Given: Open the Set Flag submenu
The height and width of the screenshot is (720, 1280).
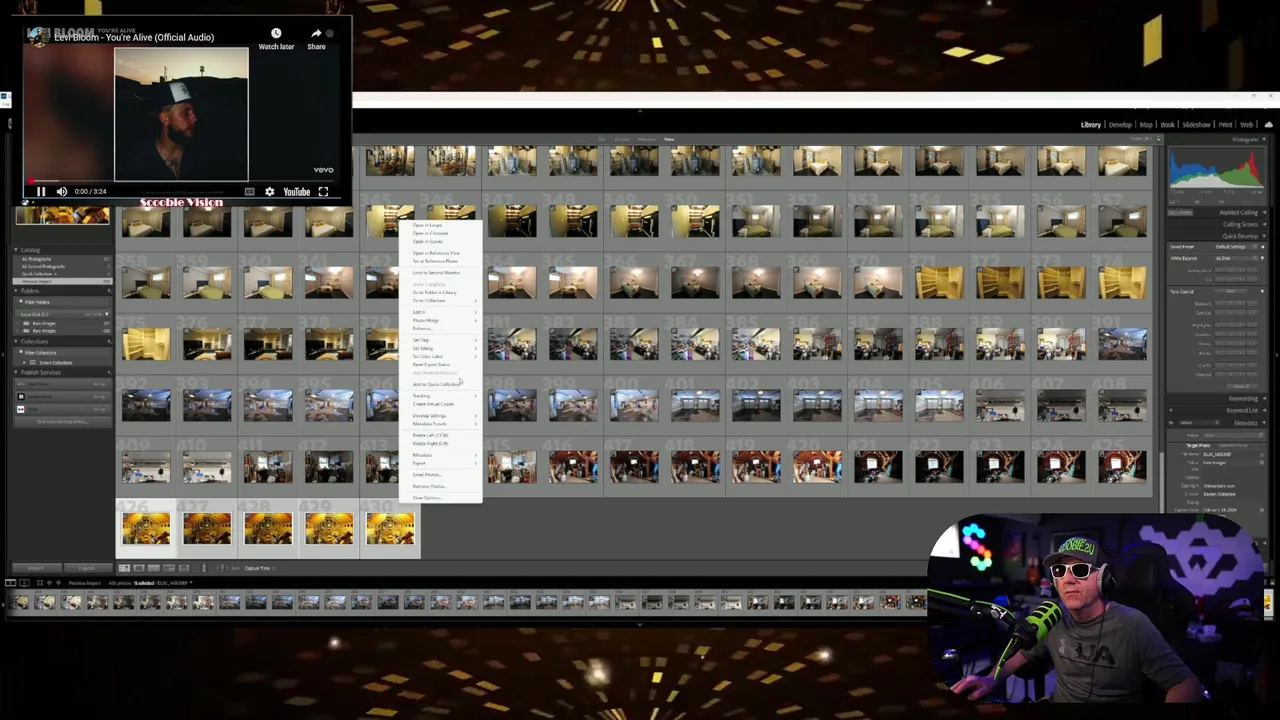Looking at the screenshot, I should click(440, 340).
